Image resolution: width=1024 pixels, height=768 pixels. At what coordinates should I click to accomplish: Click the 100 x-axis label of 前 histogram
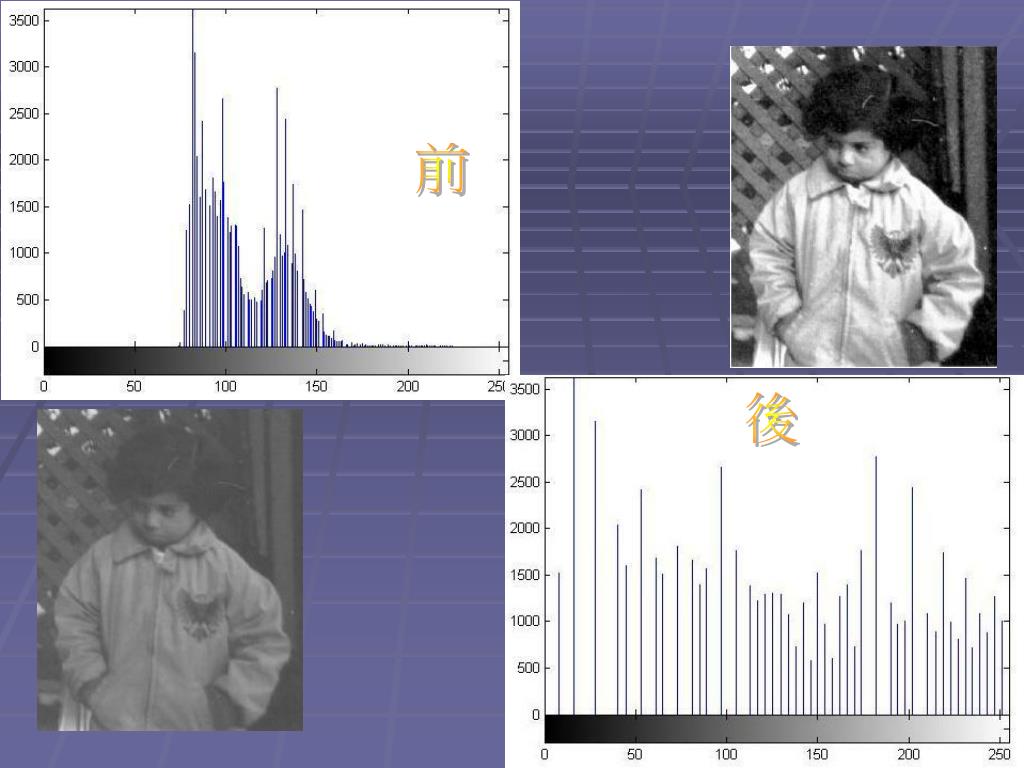click(225, 386)
